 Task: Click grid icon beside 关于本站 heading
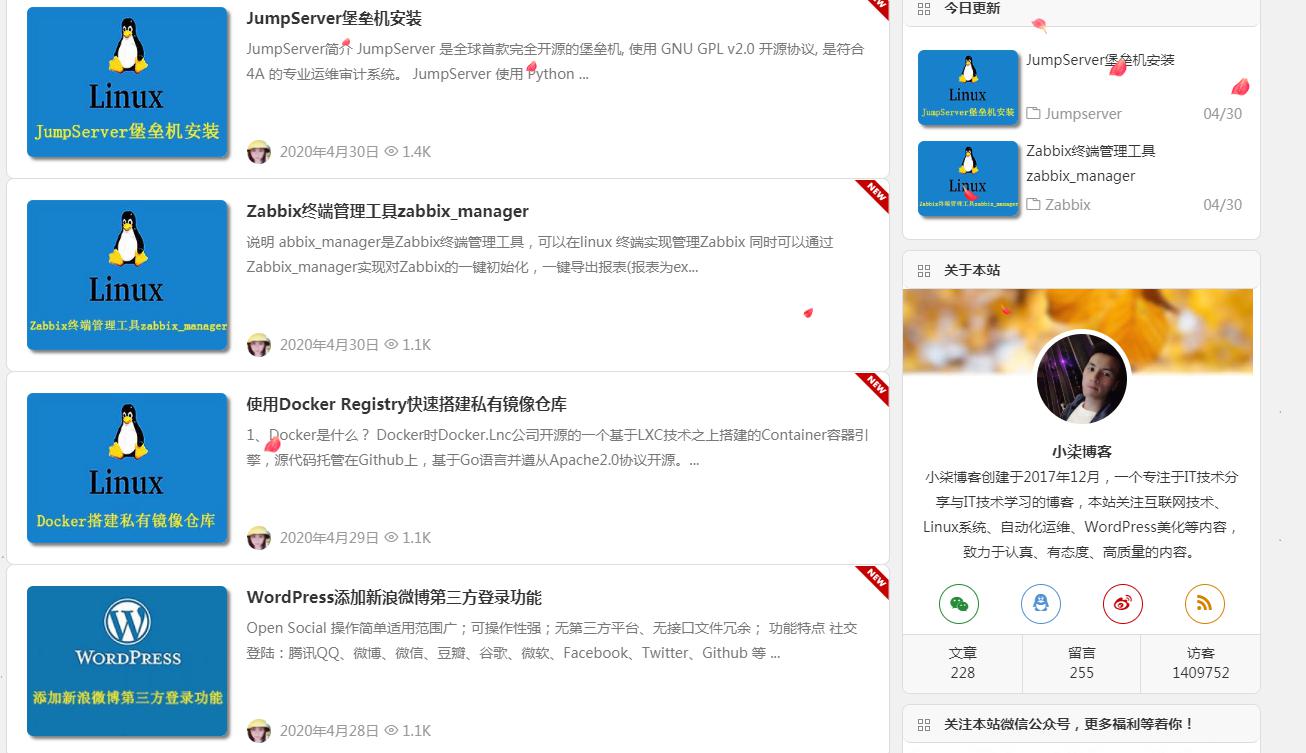coord(923,271)
